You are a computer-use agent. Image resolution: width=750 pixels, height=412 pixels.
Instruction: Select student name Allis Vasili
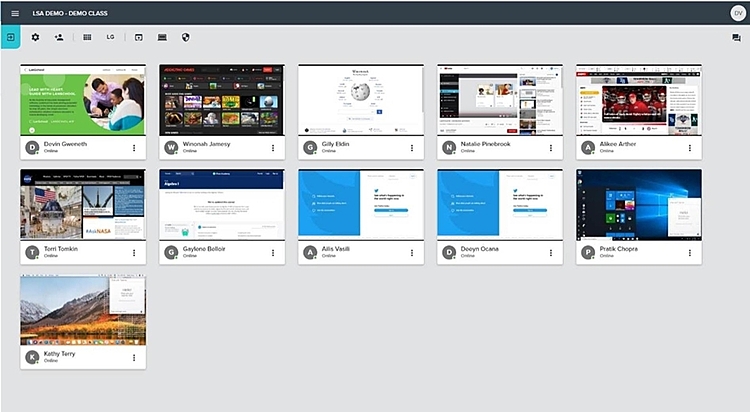pyautogui.click(x=336, y=249)
